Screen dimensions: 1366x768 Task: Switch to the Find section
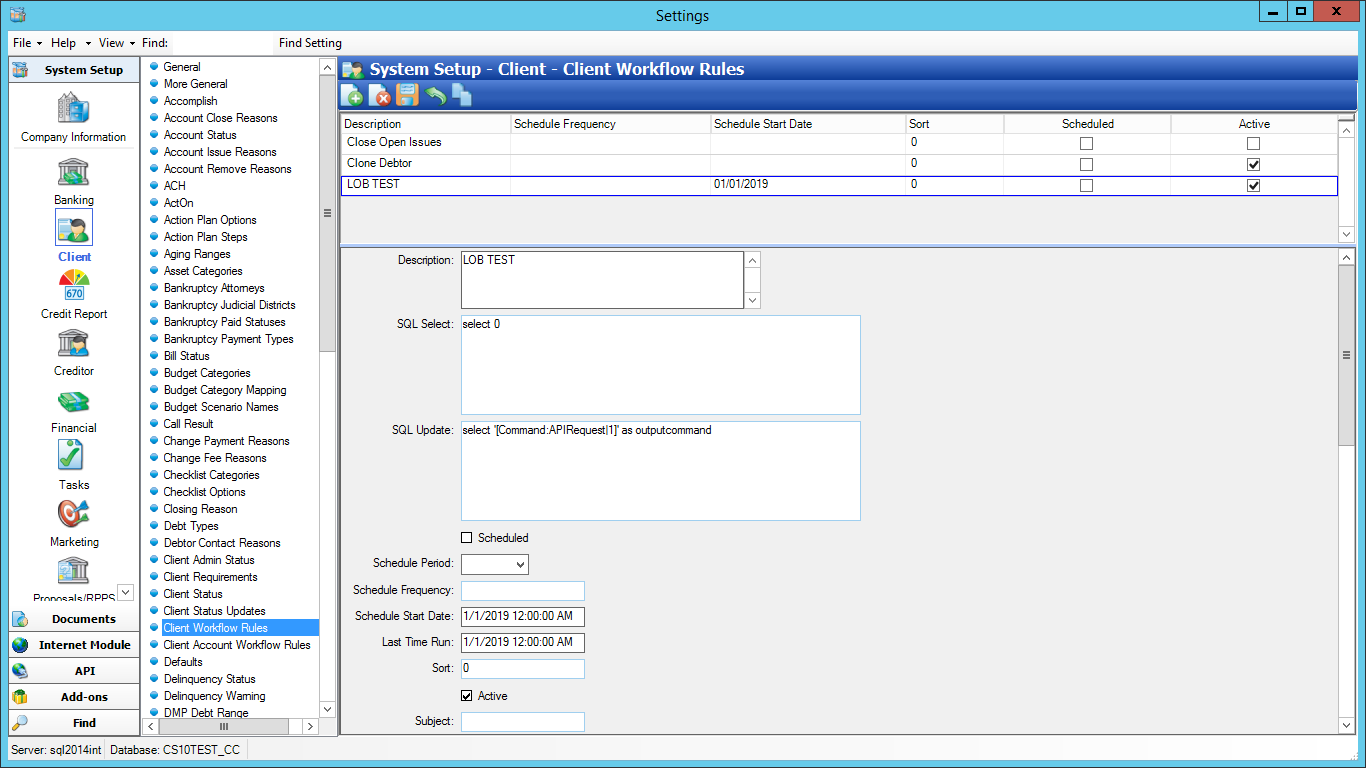tap(74, 723)
